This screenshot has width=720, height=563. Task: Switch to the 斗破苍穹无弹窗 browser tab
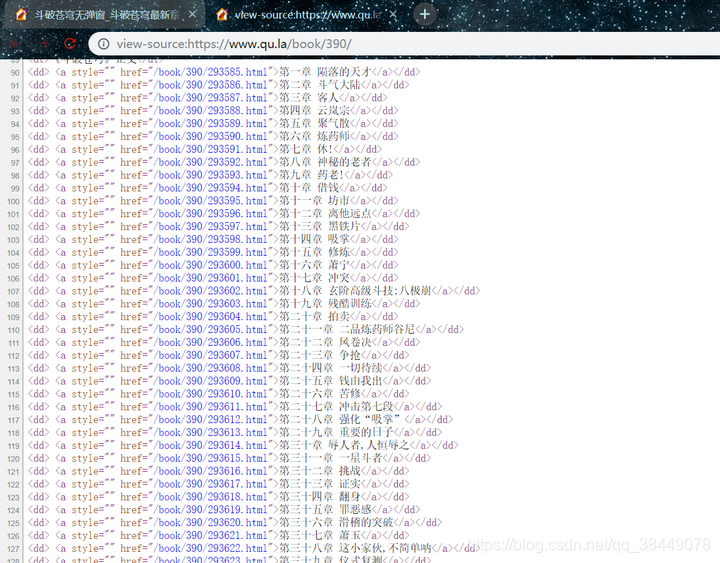coord(104,15)
